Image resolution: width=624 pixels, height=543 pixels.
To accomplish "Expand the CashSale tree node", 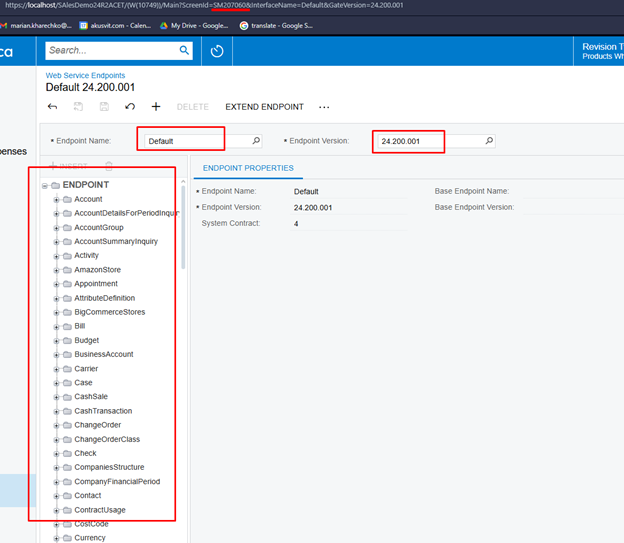I will pos(56,397).
